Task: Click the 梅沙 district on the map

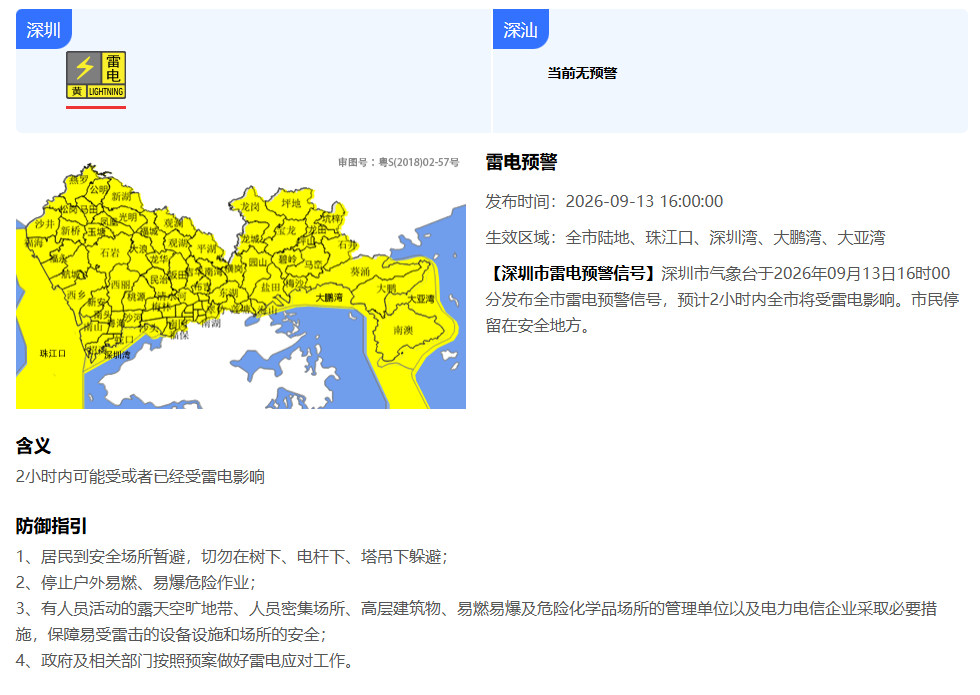Action: 294,283
